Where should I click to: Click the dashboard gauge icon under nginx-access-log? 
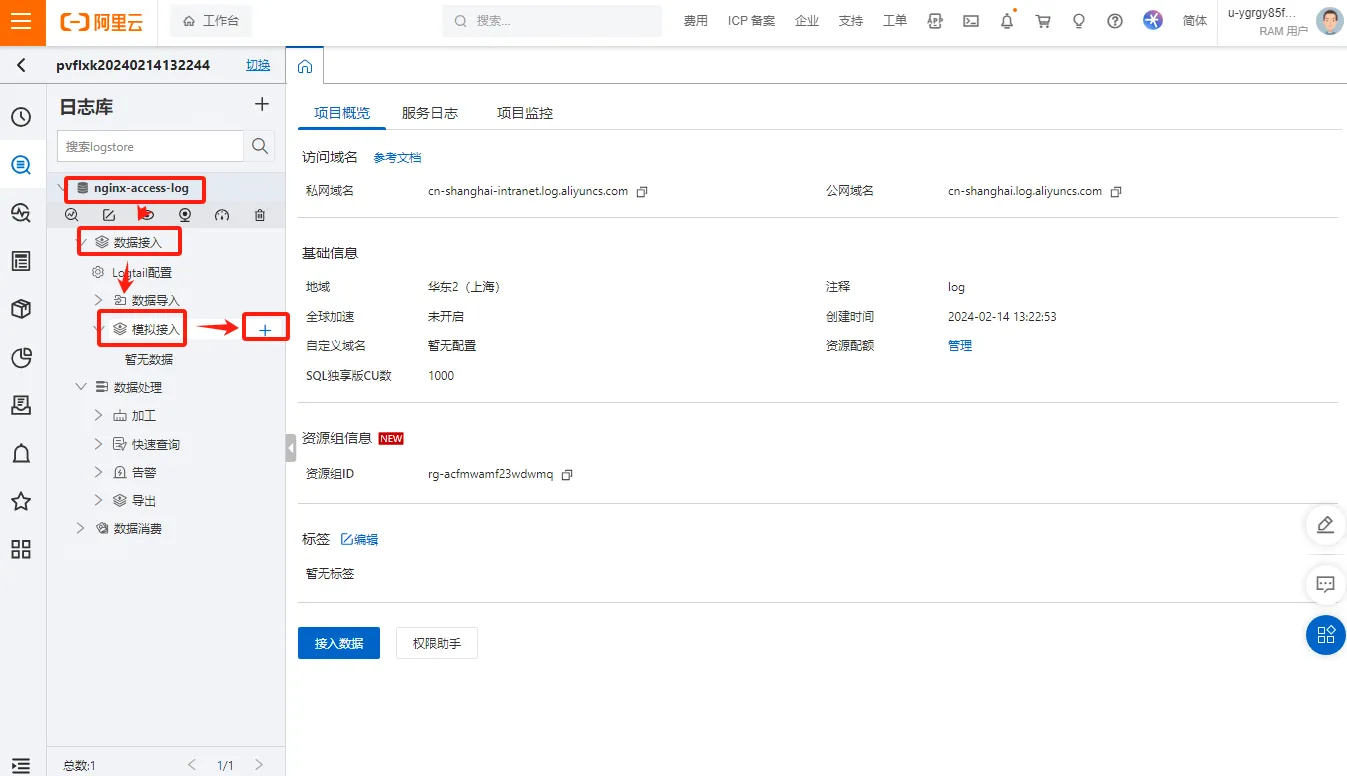pos(222,215)
